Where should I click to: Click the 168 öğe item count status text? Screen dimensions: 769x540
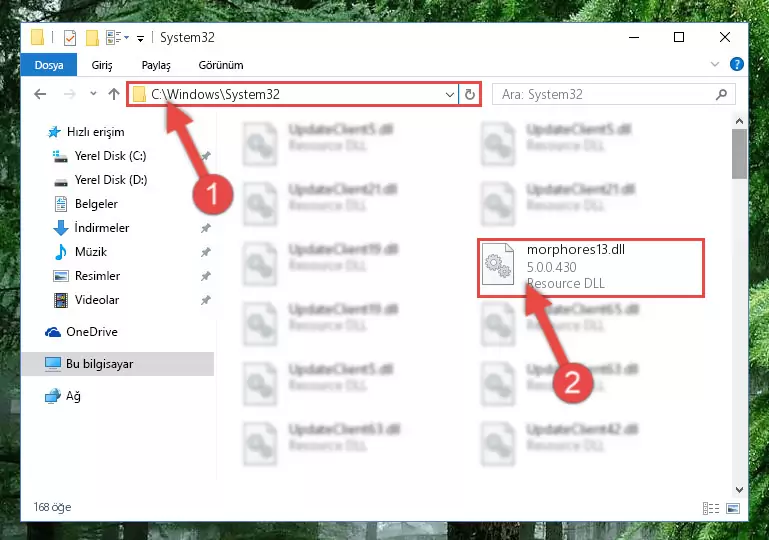tap(52, 507)
